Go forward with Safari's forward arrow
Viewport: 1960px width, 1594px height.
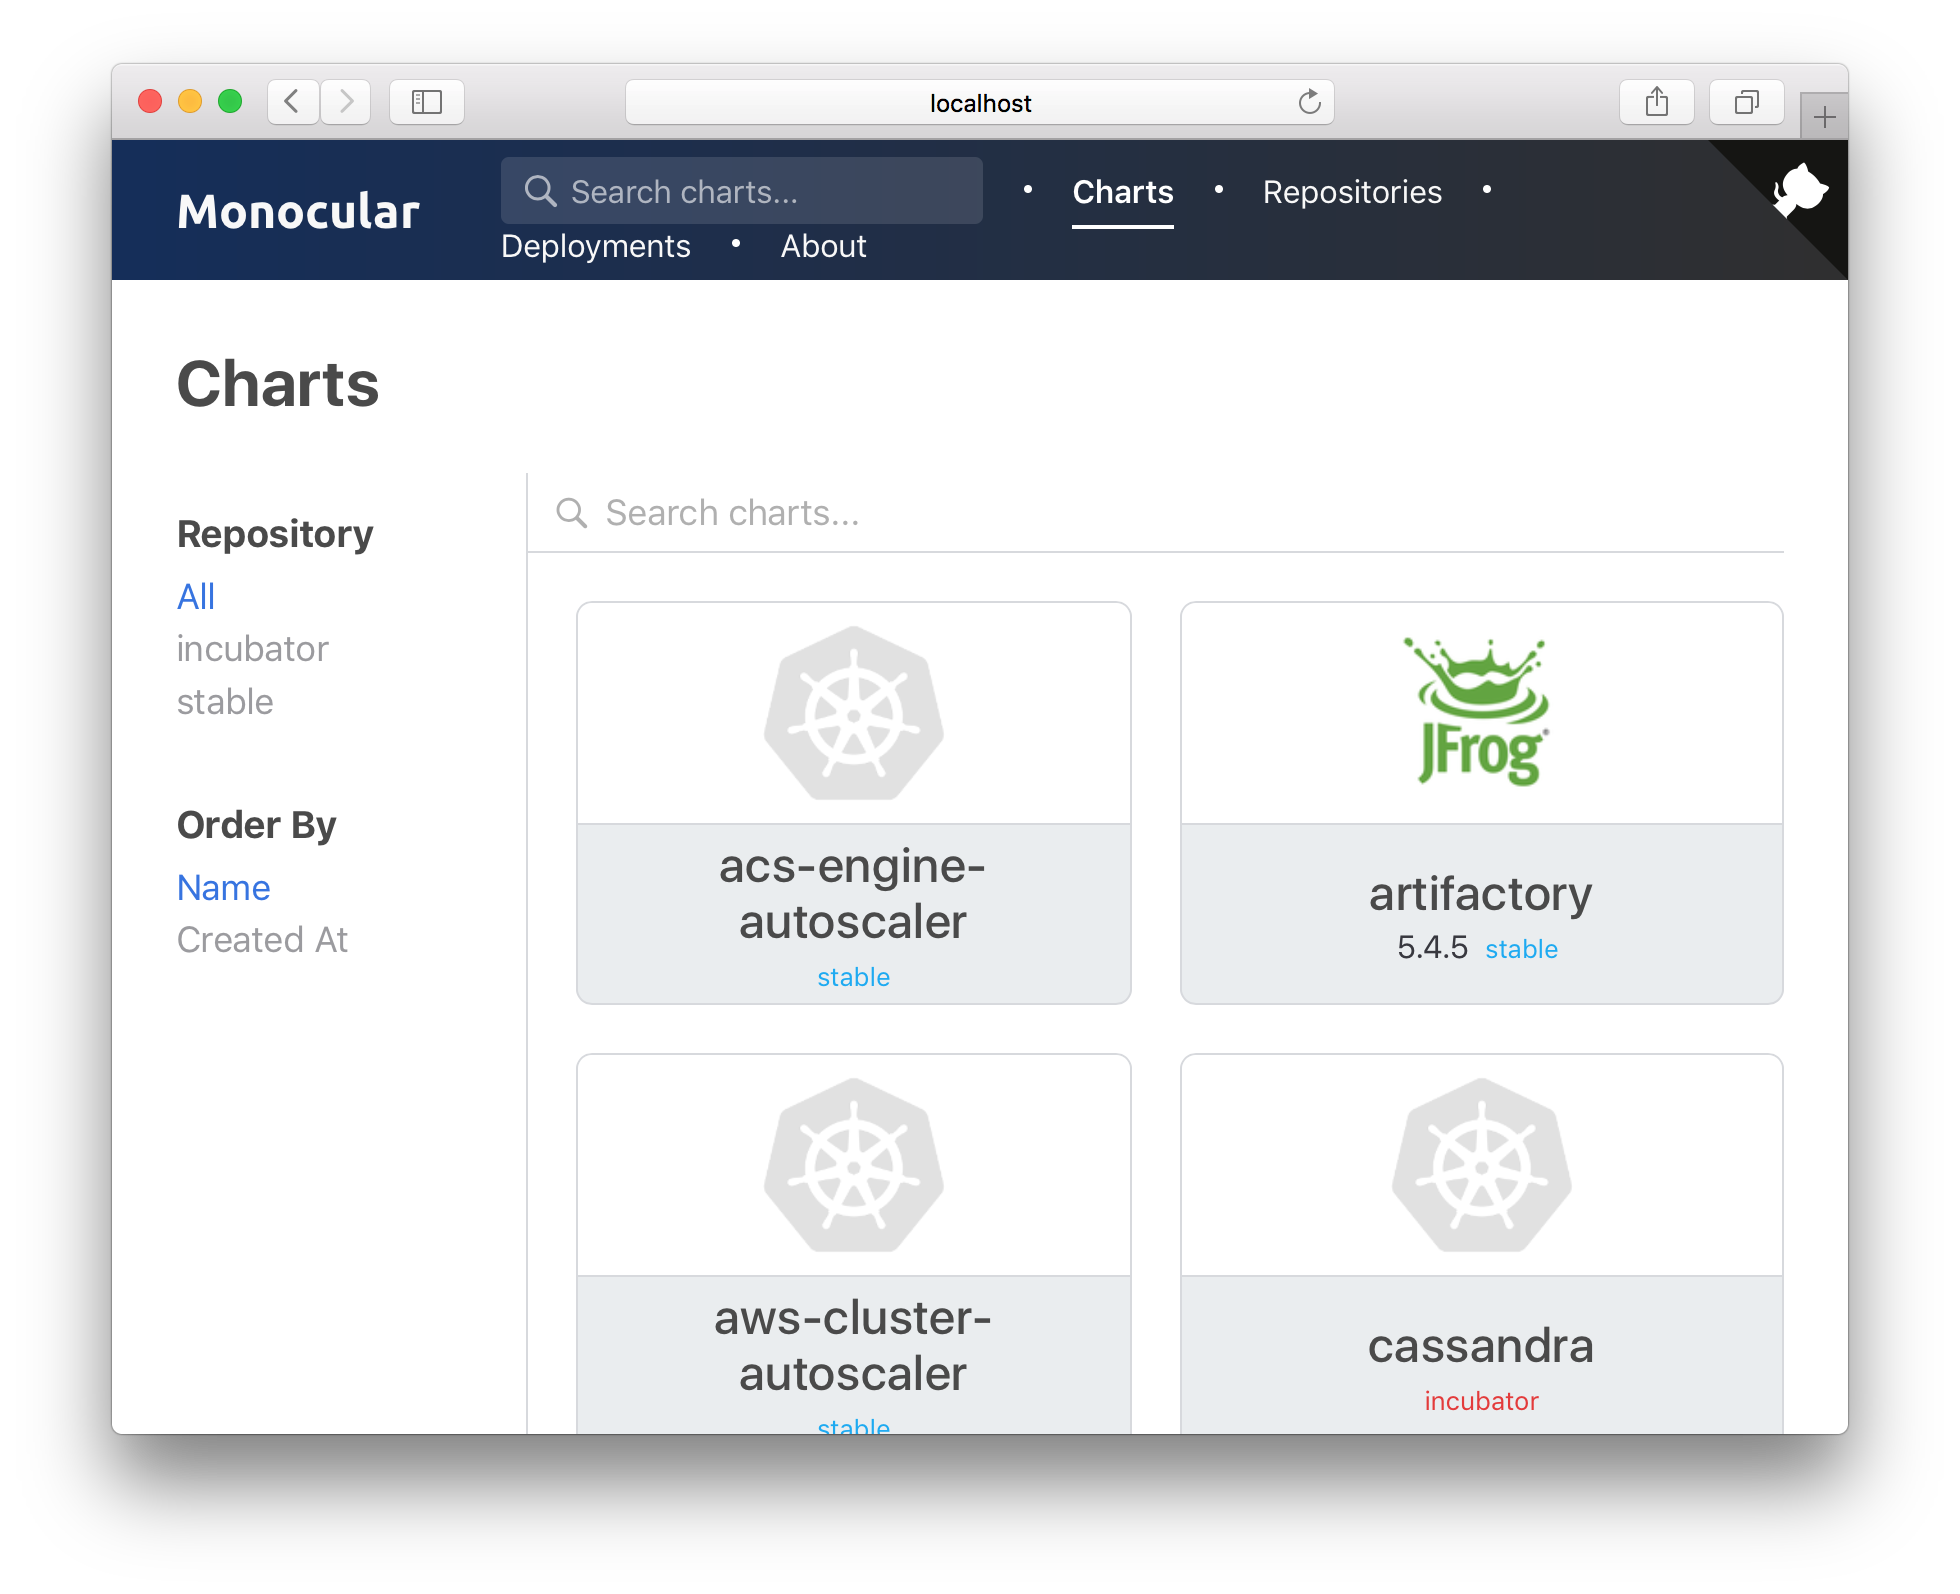pos(346,102)
